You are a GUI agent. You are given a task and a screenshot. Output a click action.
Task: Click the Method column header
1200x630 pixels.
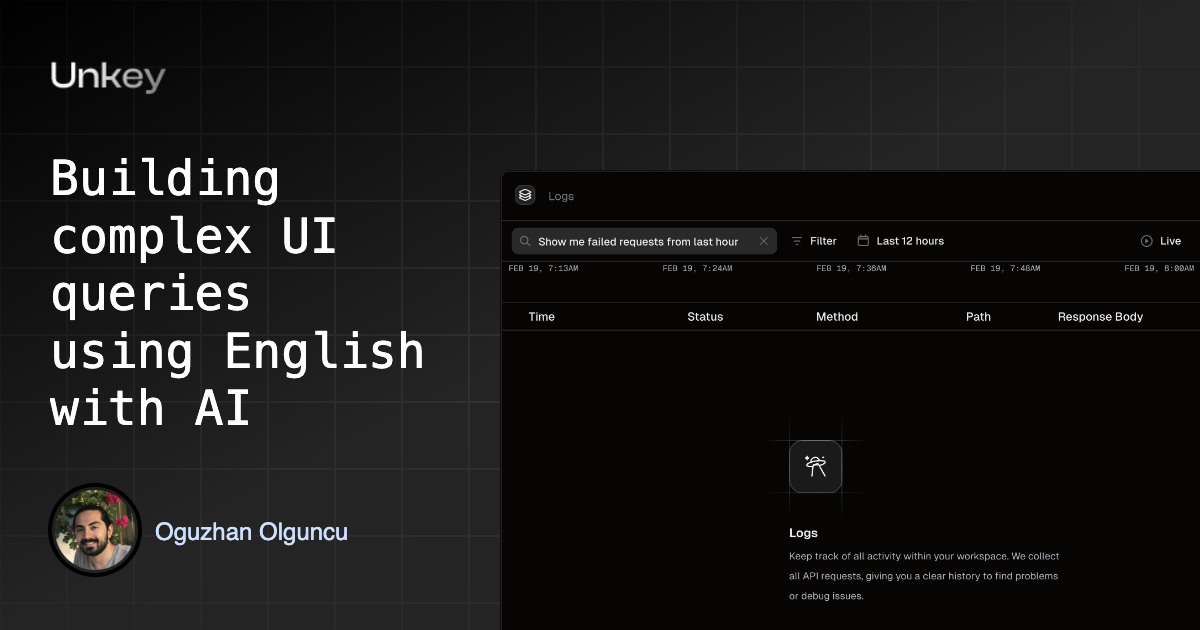pos(837,317)
